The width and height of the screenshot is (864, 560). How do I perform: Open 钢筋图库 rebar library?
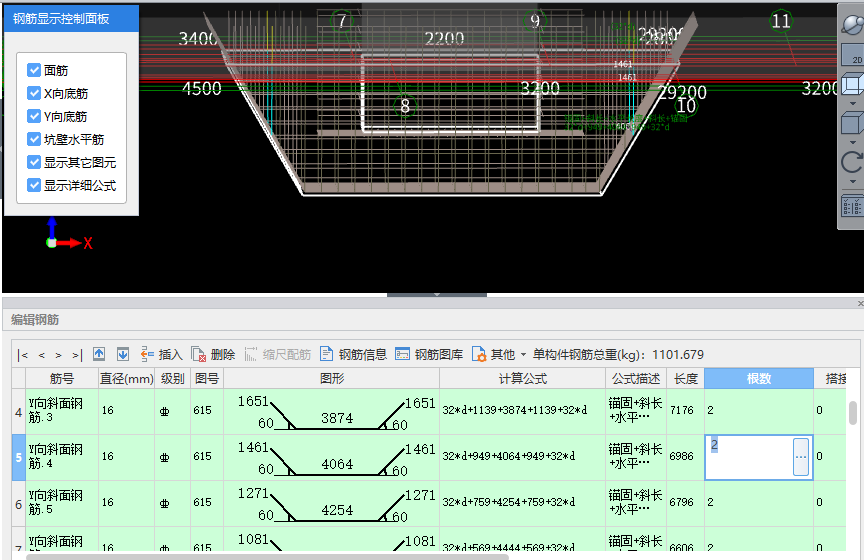tap(429, 354)
